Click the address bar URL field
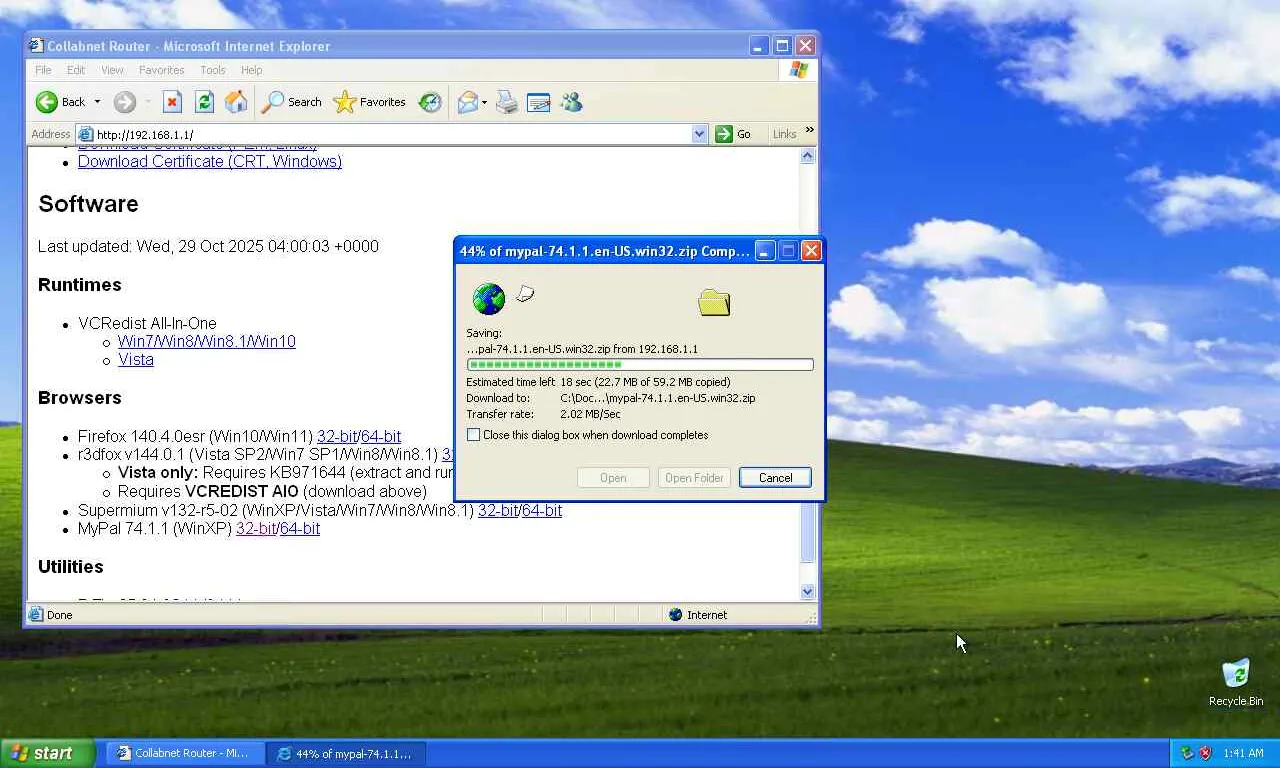1280x768 pixels. click(392, 134)
